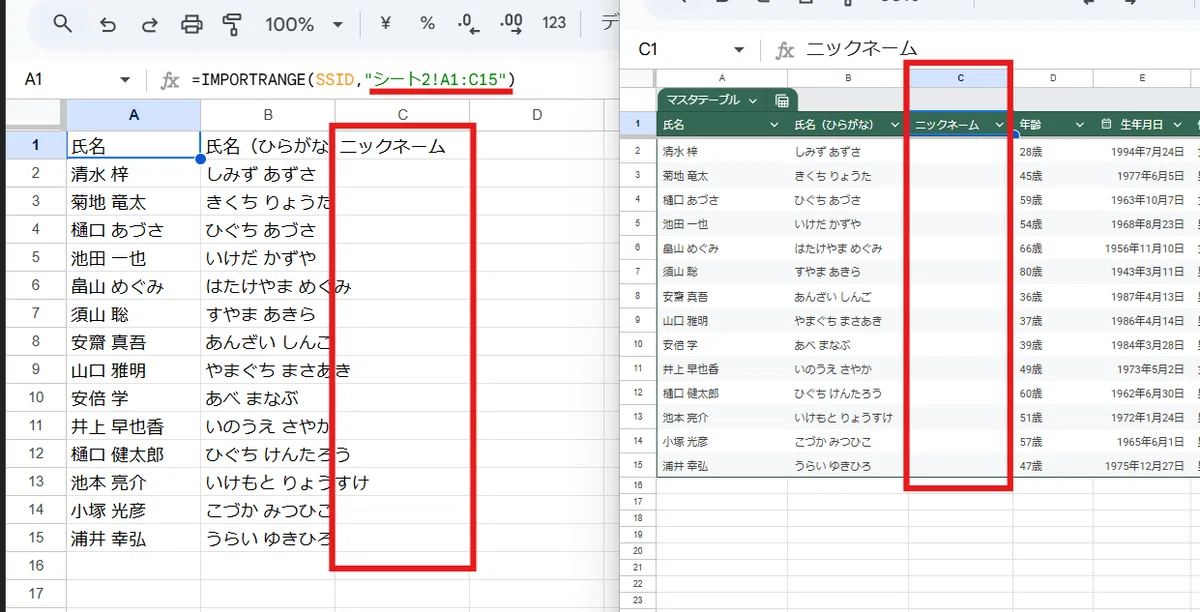The image size is (1200, 612).
Task: Click cell やまぐち まさあき in right table
Action: [848, 321]
